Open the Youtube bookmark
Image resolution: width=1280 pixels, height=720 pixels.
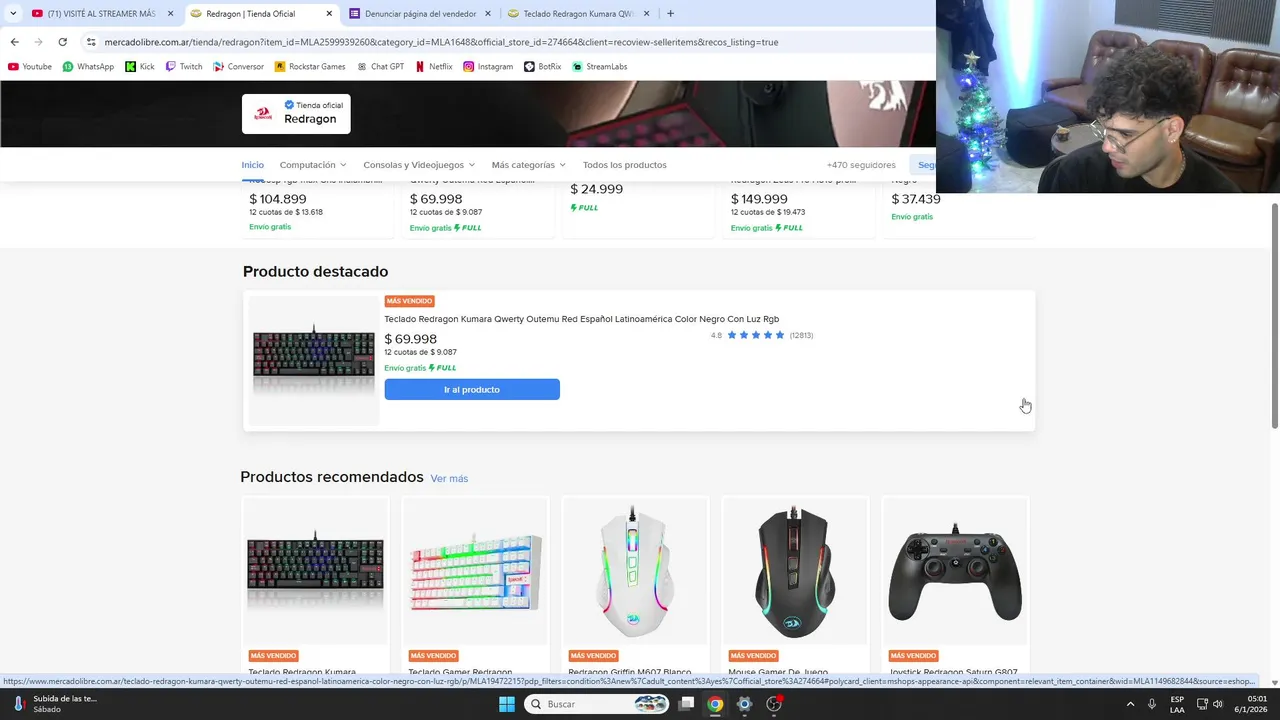tap(30, 67)
